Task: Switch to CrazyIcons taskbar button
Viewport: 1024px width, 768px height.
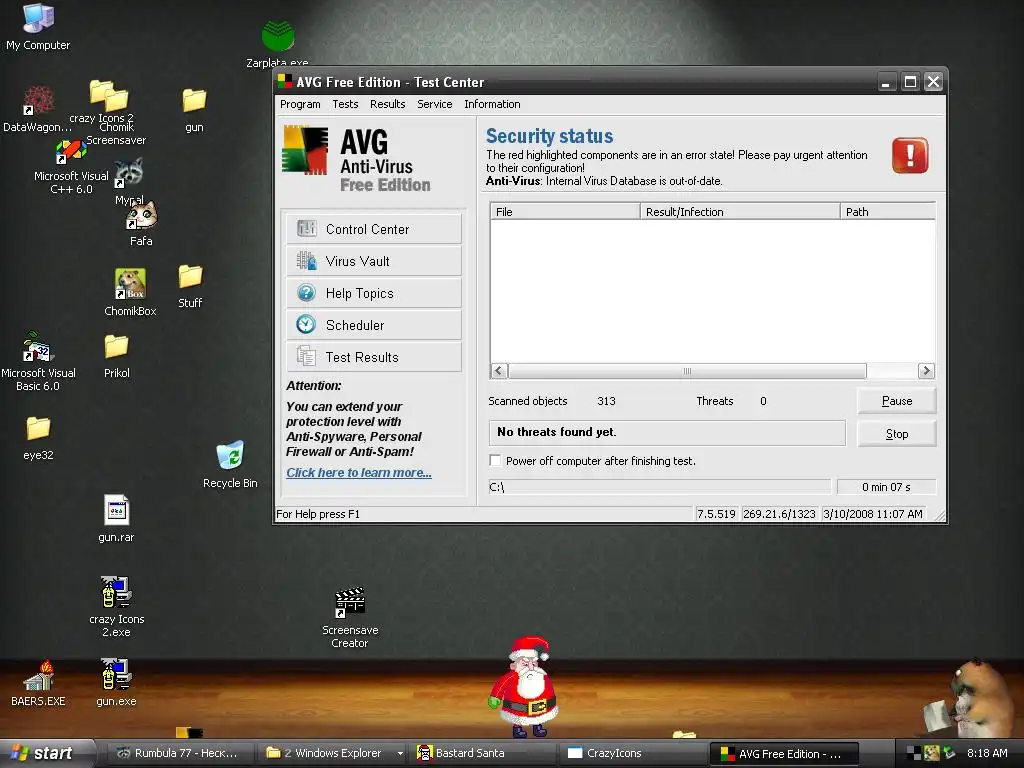Action: point(633,753)
